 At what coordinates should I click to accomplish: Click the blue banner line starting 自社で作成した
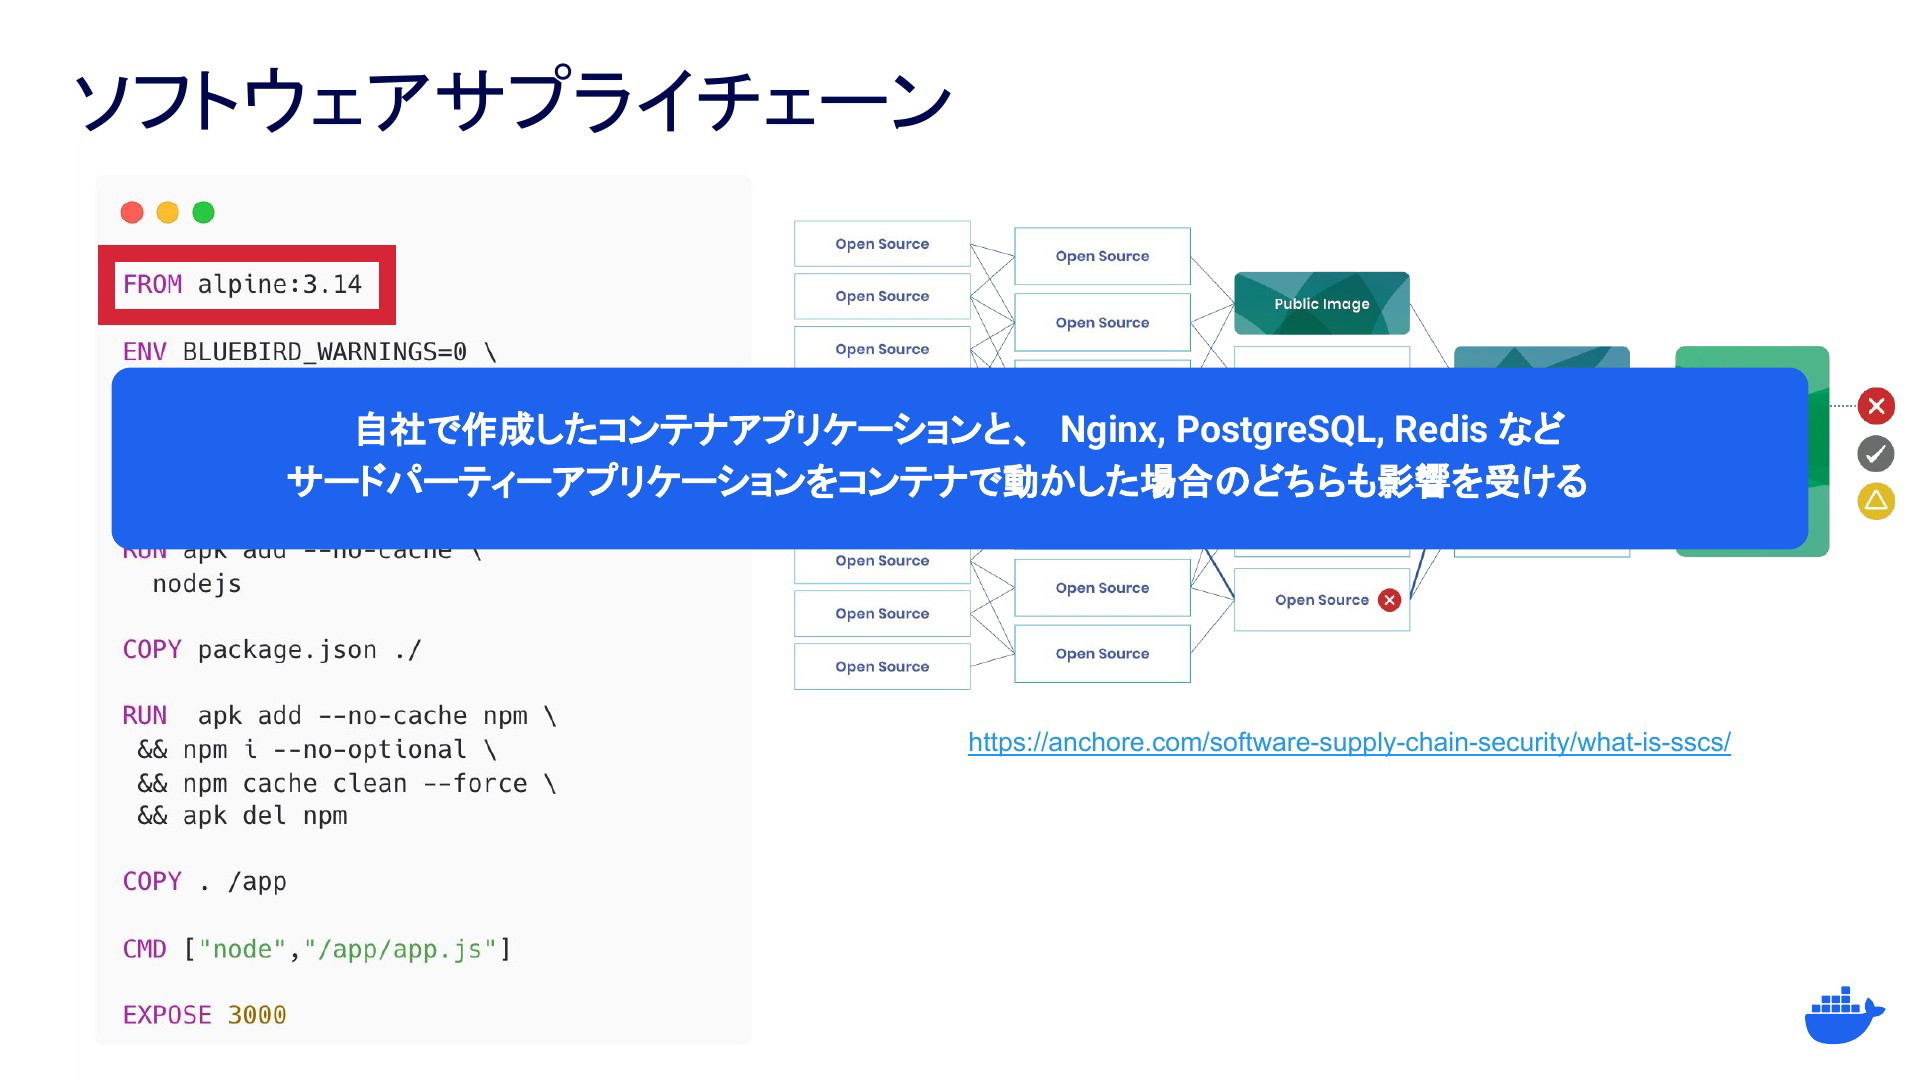(960, 429)
